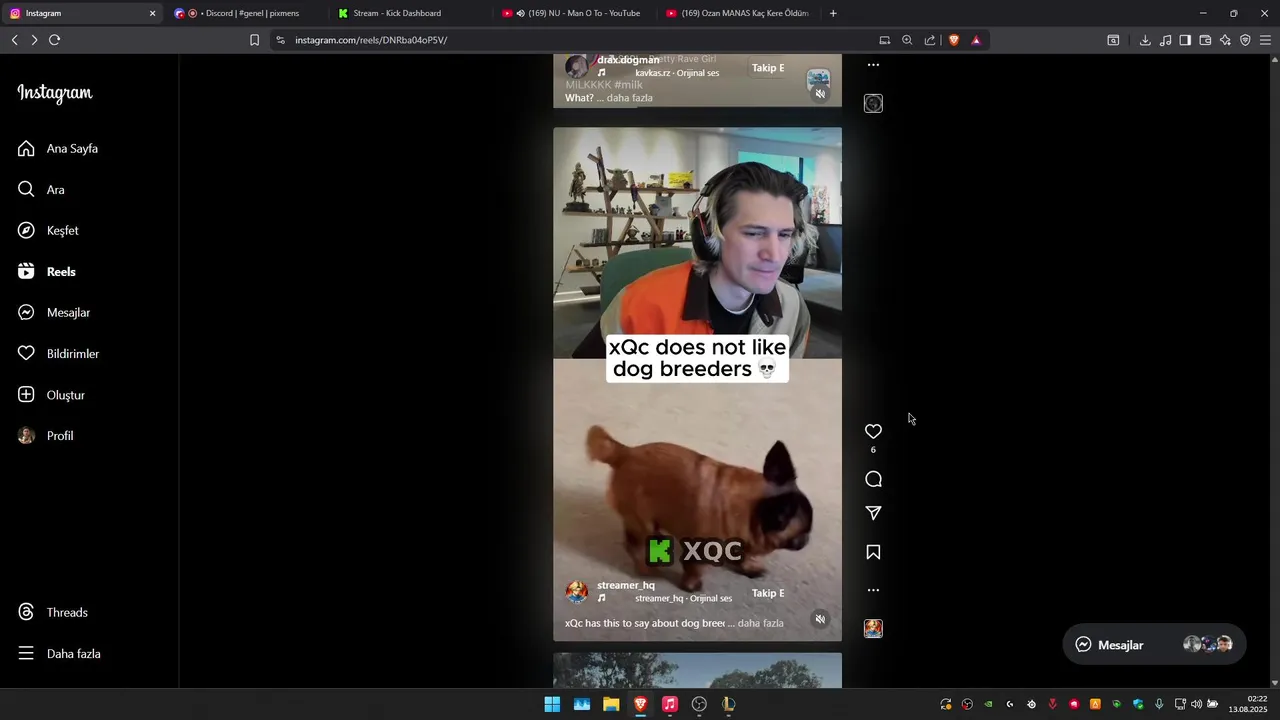1280x720 pixels.
Task: Switch to the Ozan MANAS YouTube tab
Action: [x=738, y=13]
